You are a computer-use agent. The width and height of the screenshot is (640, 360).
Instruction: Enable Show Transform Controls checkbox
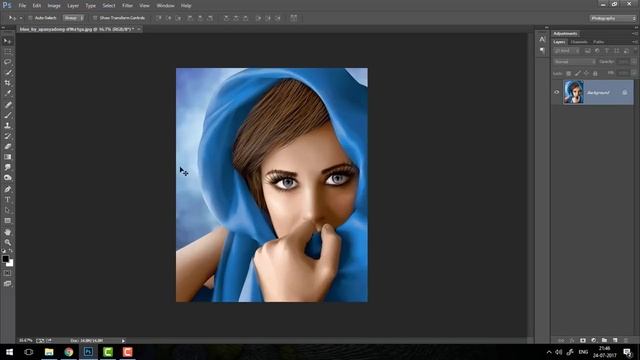[95, 18]
